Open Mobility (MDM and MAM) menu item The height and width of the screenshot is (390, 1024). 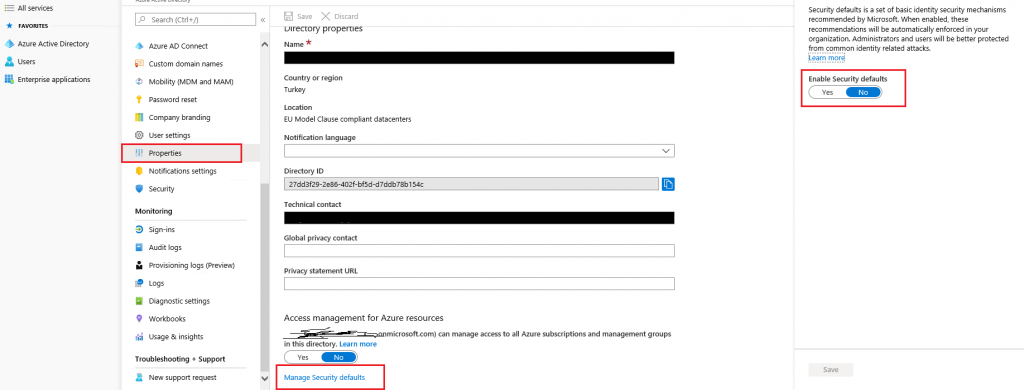coord(191,82)
